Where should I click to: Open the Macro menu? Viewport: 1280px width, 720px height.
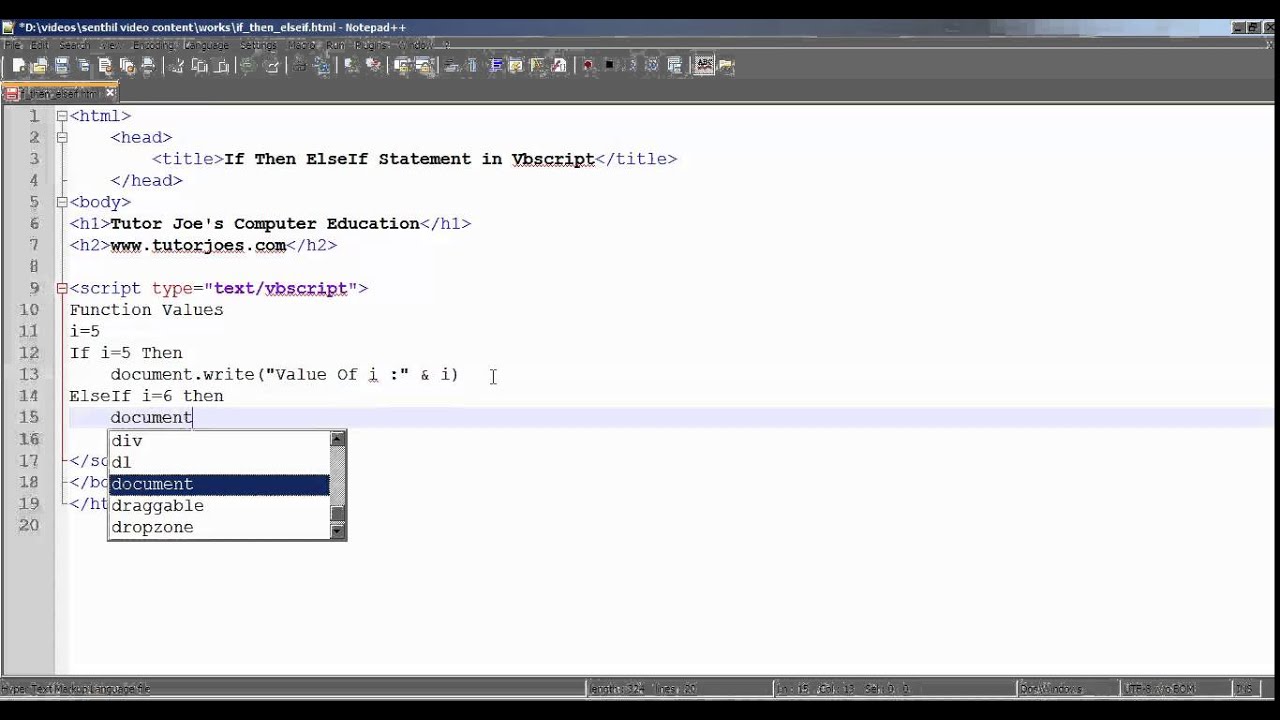[x=302, y=45]
